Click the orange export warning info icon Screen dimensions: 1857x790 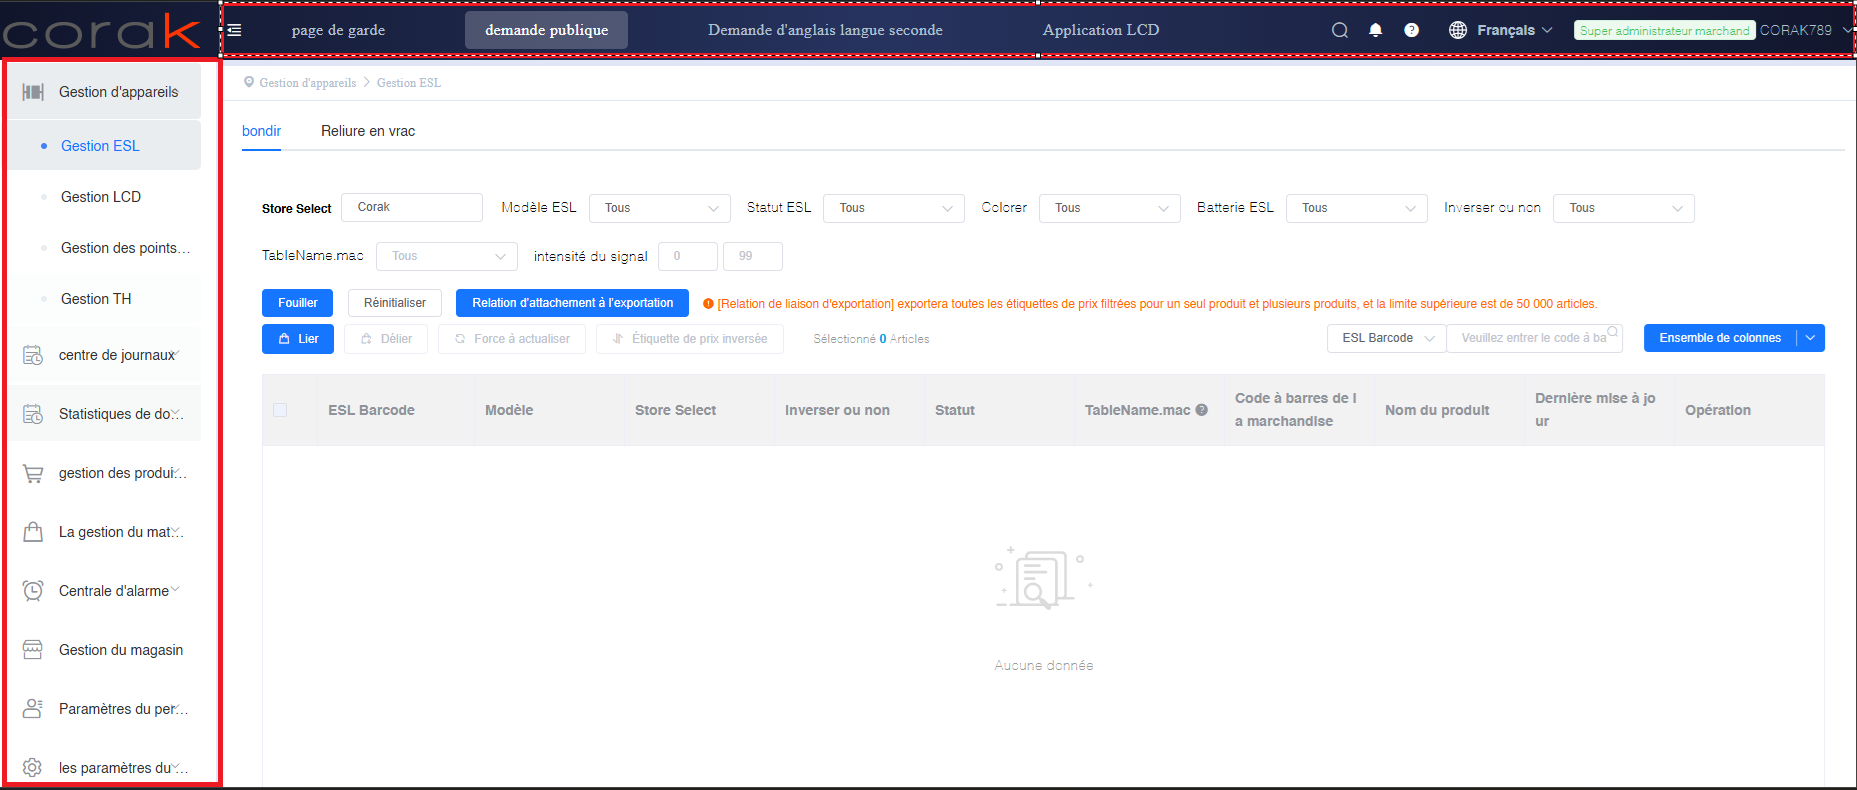[708, 304]
